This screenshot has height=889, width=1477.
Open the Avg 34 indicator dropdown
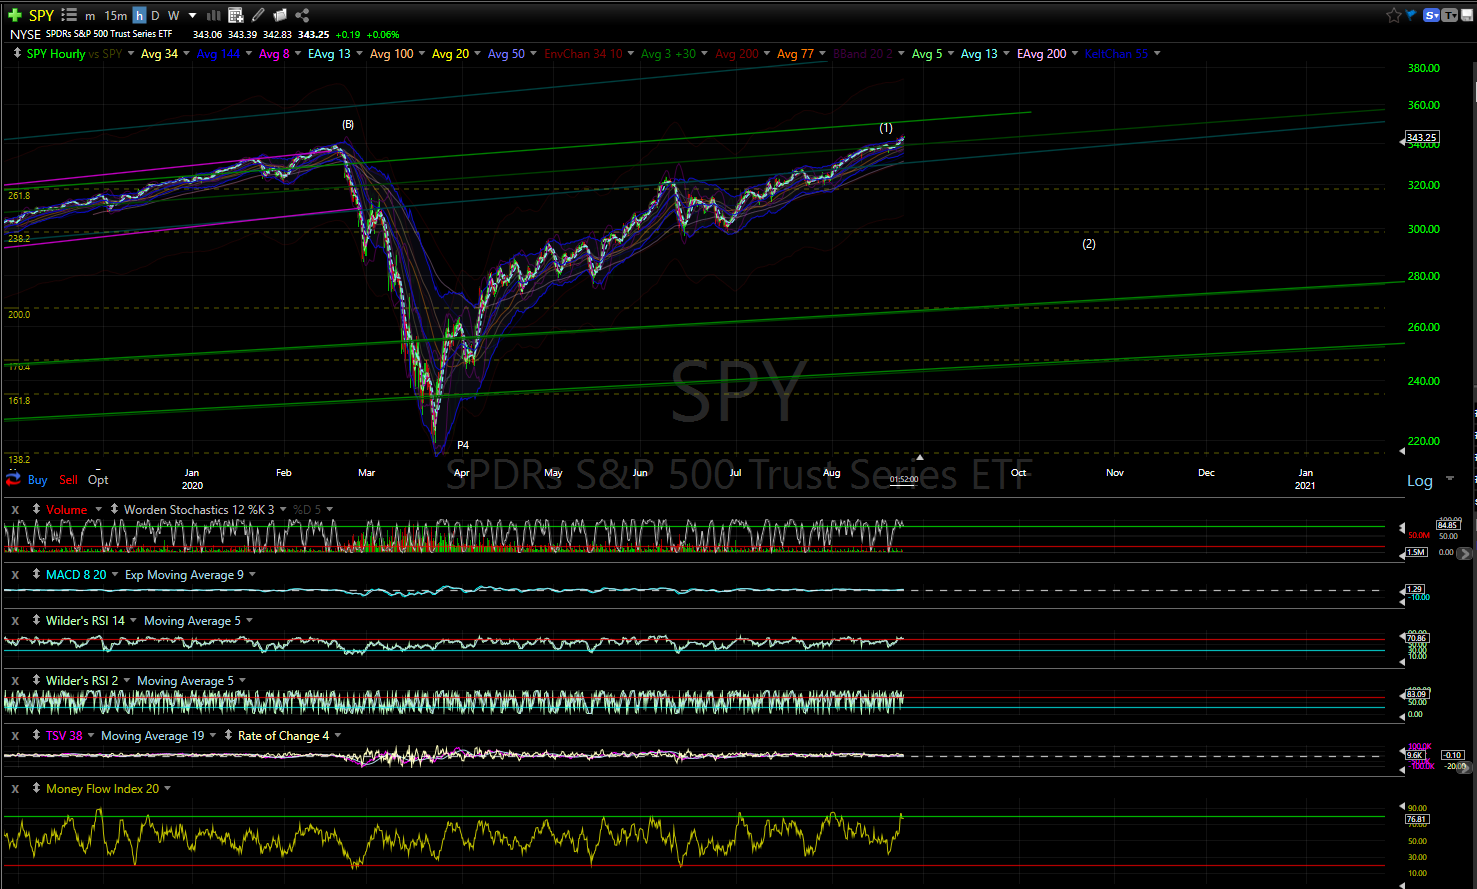pyautogui.click(x=187, y=54)
